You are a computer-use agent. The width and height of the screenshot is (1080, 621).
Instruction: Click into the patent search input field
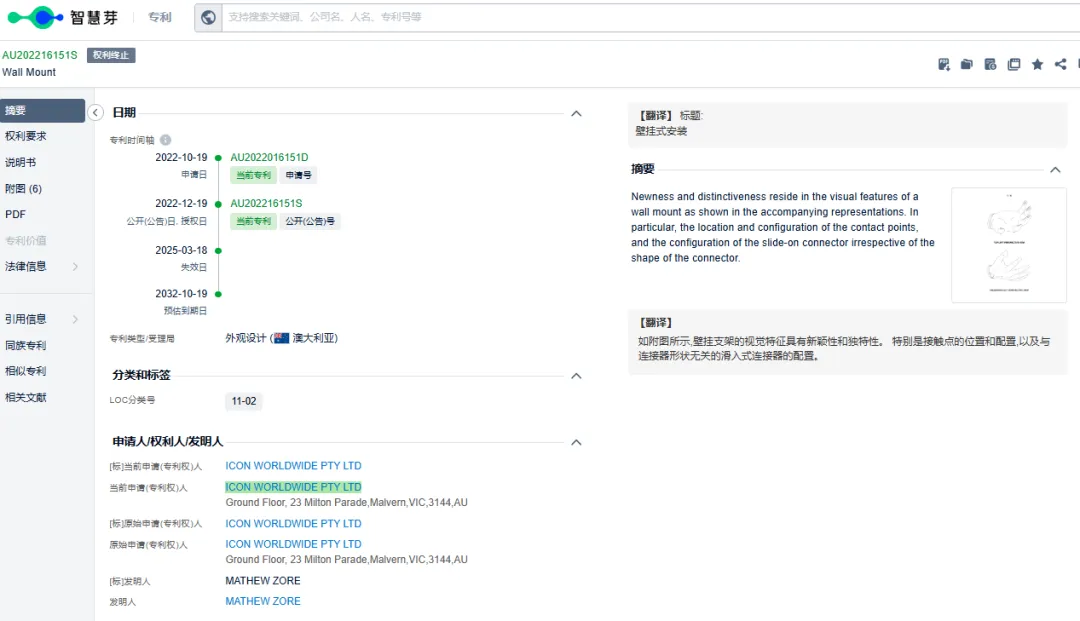651,17
